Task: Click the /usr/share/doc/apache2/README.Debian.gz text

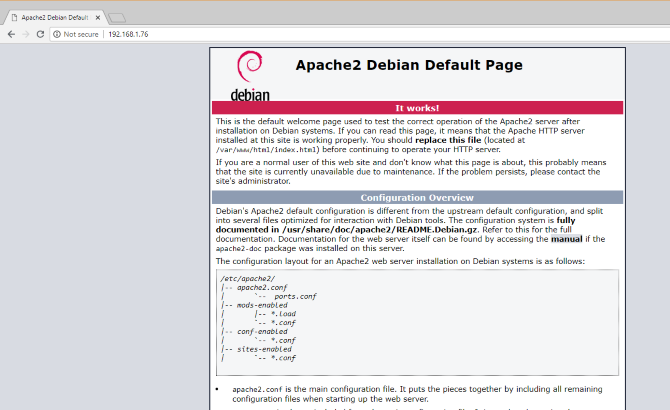Action: coord(379,230)
